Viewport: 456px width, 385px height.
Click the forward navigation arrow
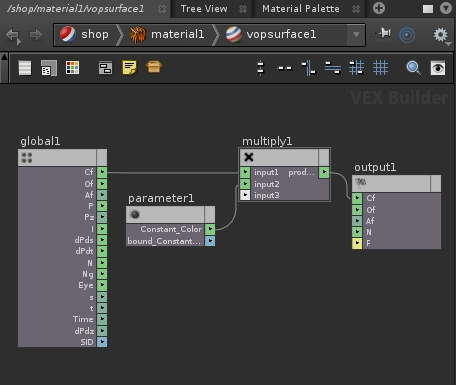[x=36, y=35]
